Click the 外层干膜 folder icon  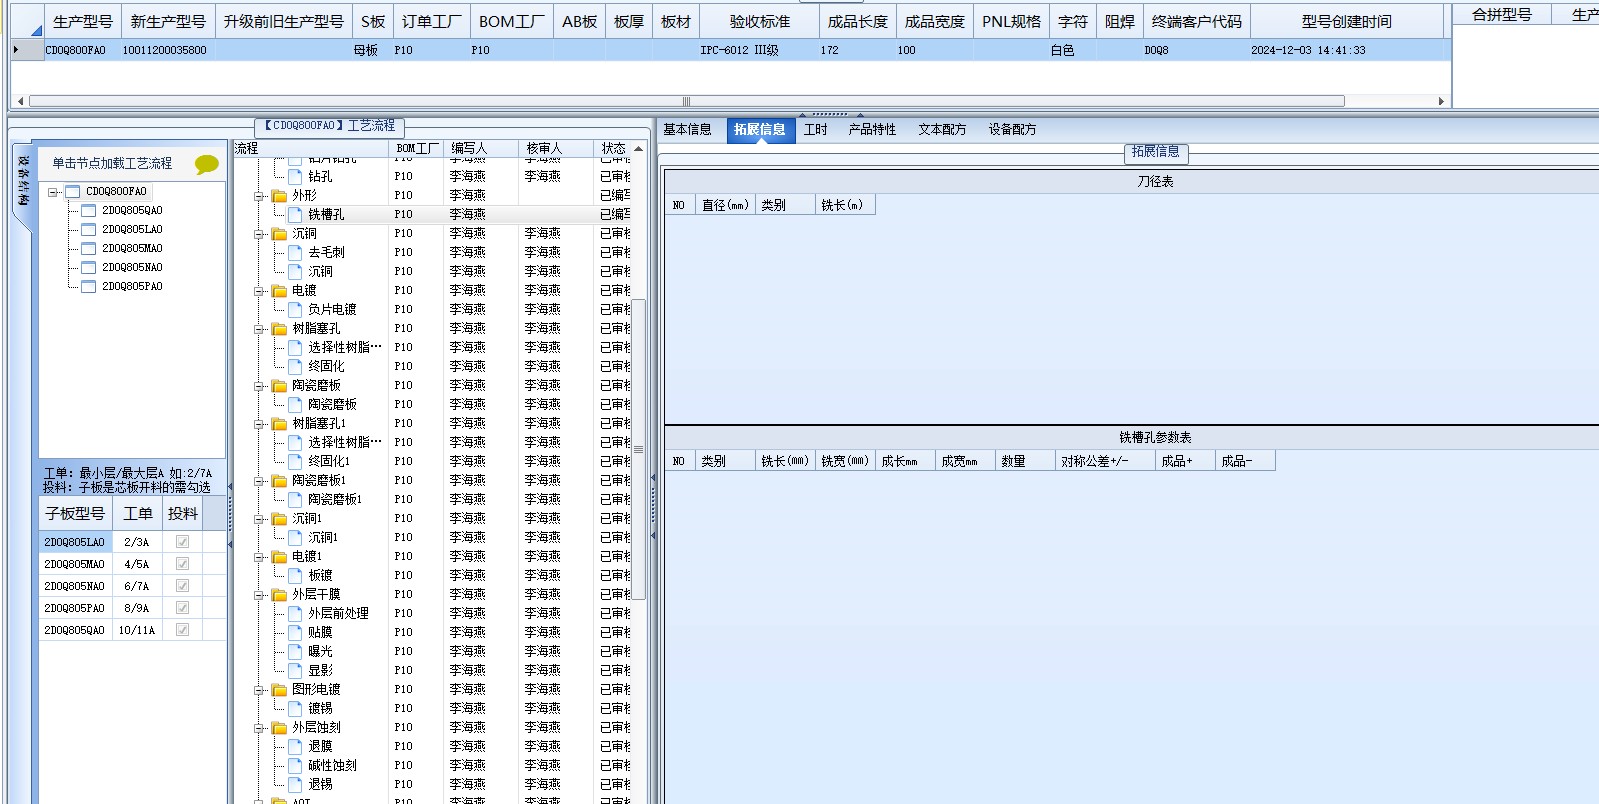tap(279, 594)
